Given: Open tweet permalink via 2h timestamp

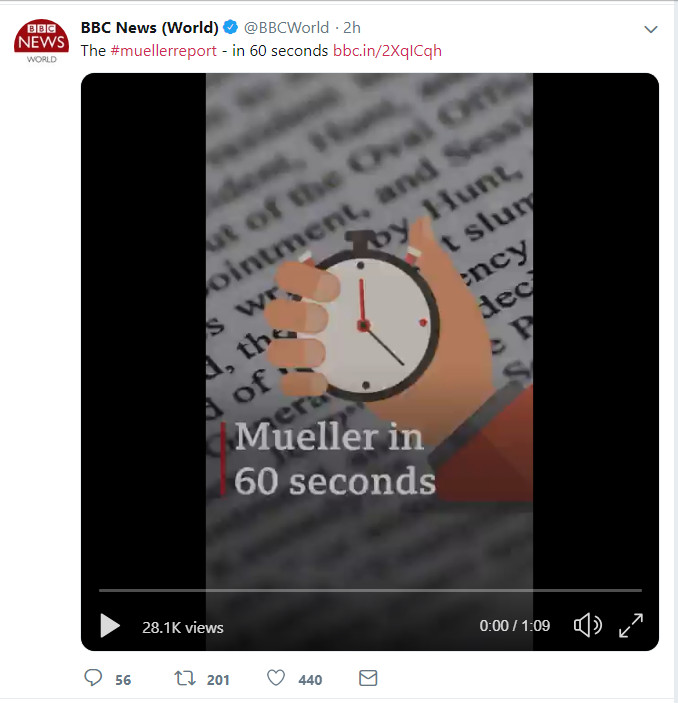Looking at the screenshot, I should [x=352, y=28].
